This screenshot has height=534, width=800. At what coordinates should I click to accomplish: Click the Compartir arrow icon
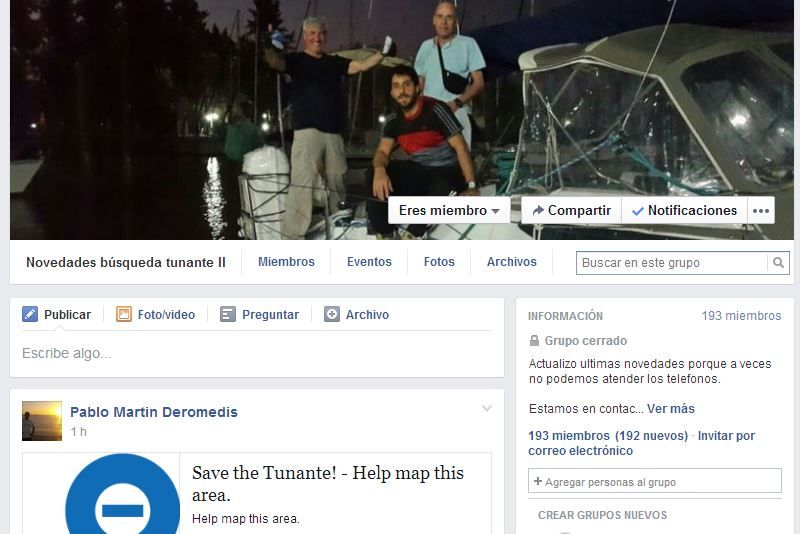click(x=538, y=210)
